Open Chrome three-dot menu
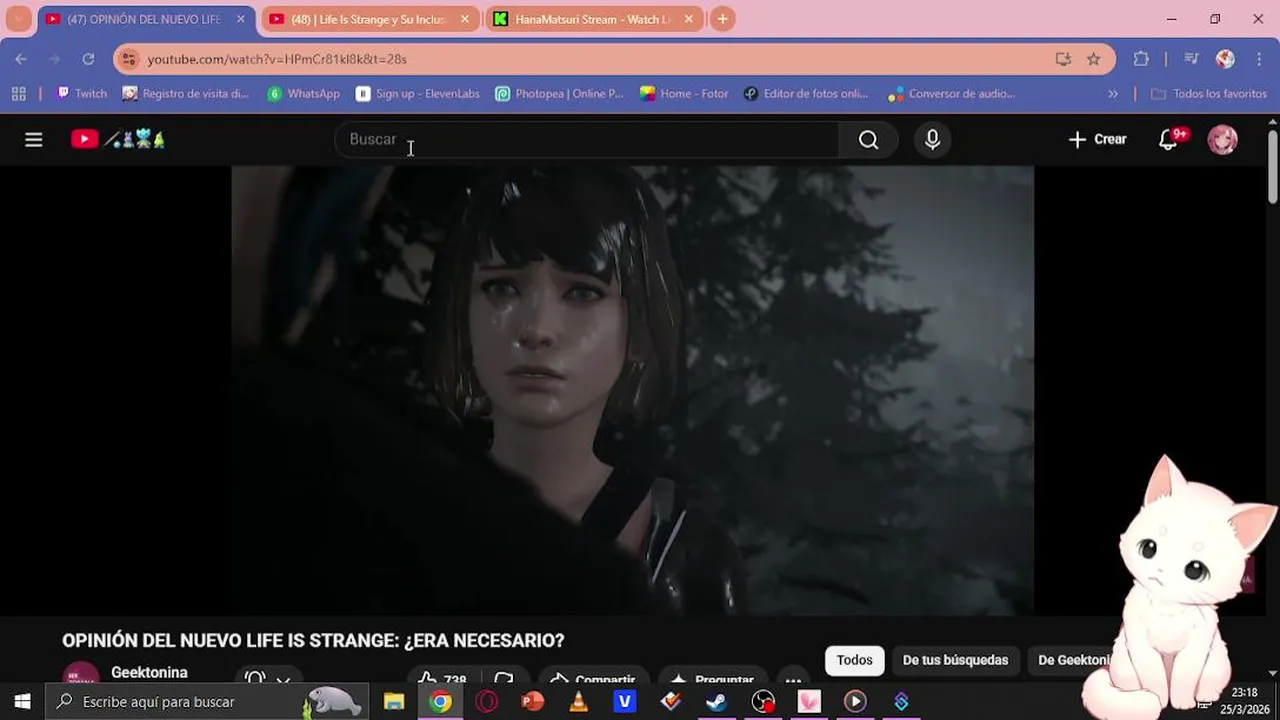The image size is (1280, 720). point(1259,59)
